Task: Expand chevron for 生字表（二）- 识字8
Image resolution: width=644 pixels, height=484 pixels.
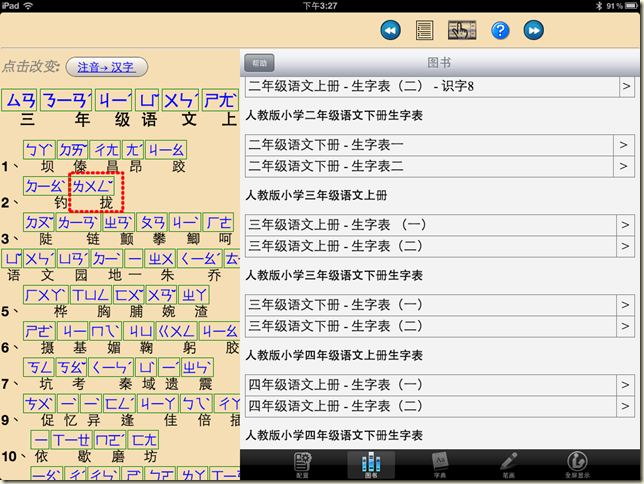Action: coord(626,86)
